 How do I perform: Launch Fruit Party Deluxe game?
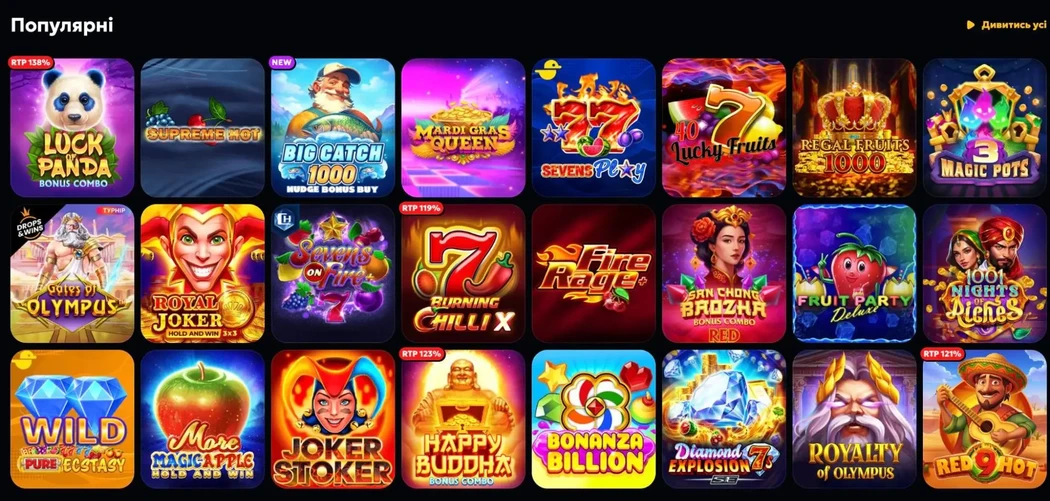tap(854, 273)
